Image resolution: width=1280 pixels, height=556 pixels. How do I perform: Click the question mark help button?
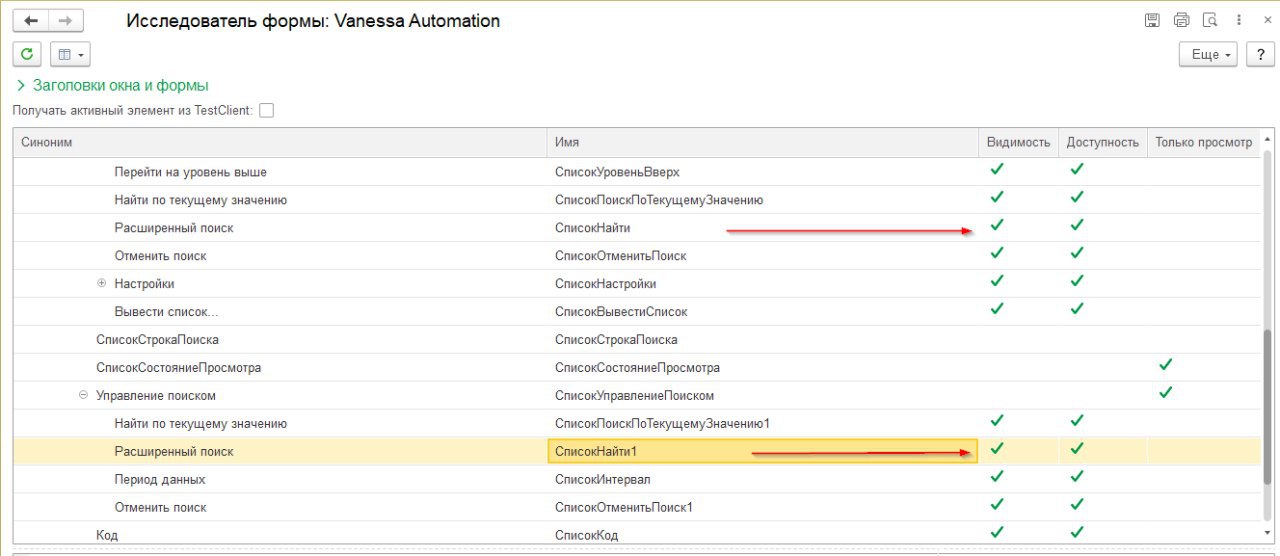point(1259,54)
